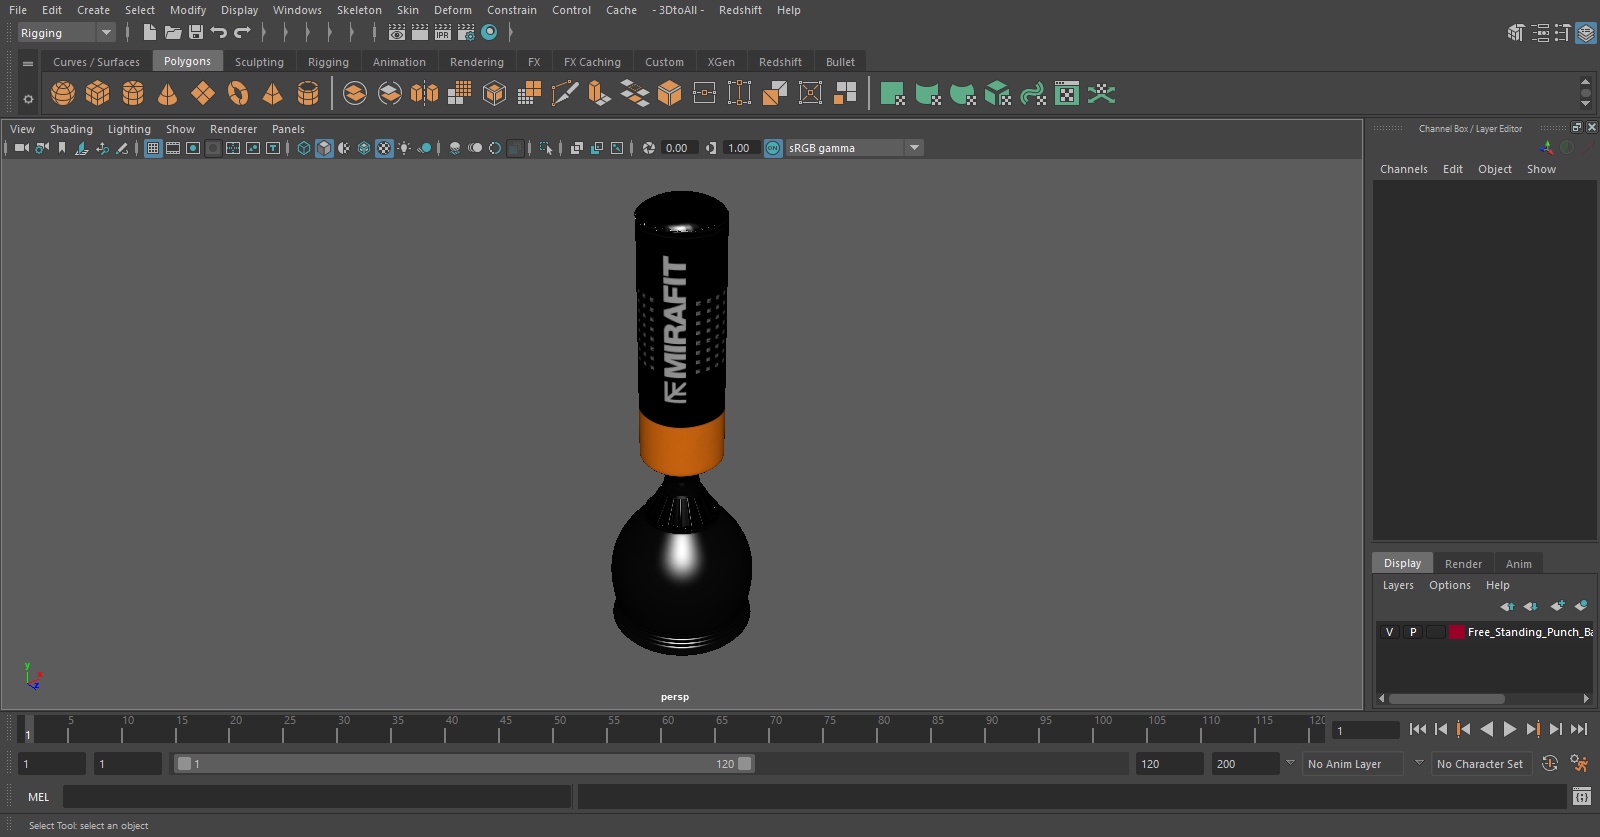
Task: Click Channels in the Channel Box
Action: pyautogui.click(x=1403, y=169)
